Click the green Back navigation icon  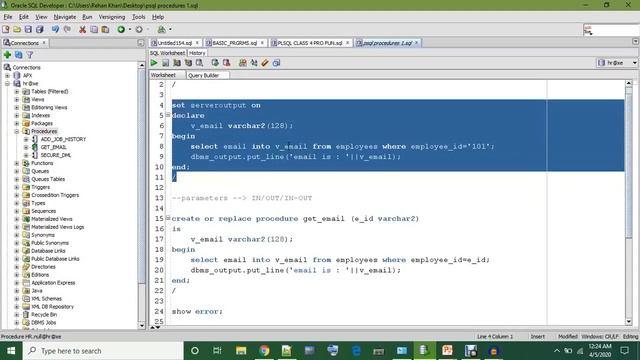coord(121,29)
